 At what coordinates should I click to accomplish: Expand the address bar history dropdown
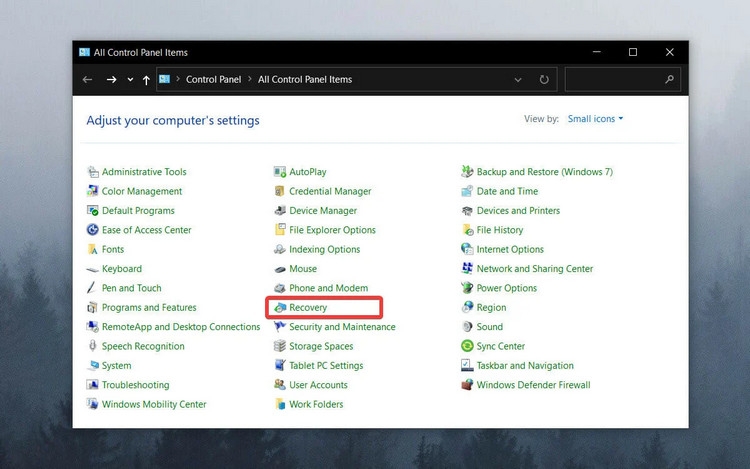click(518, 80)
